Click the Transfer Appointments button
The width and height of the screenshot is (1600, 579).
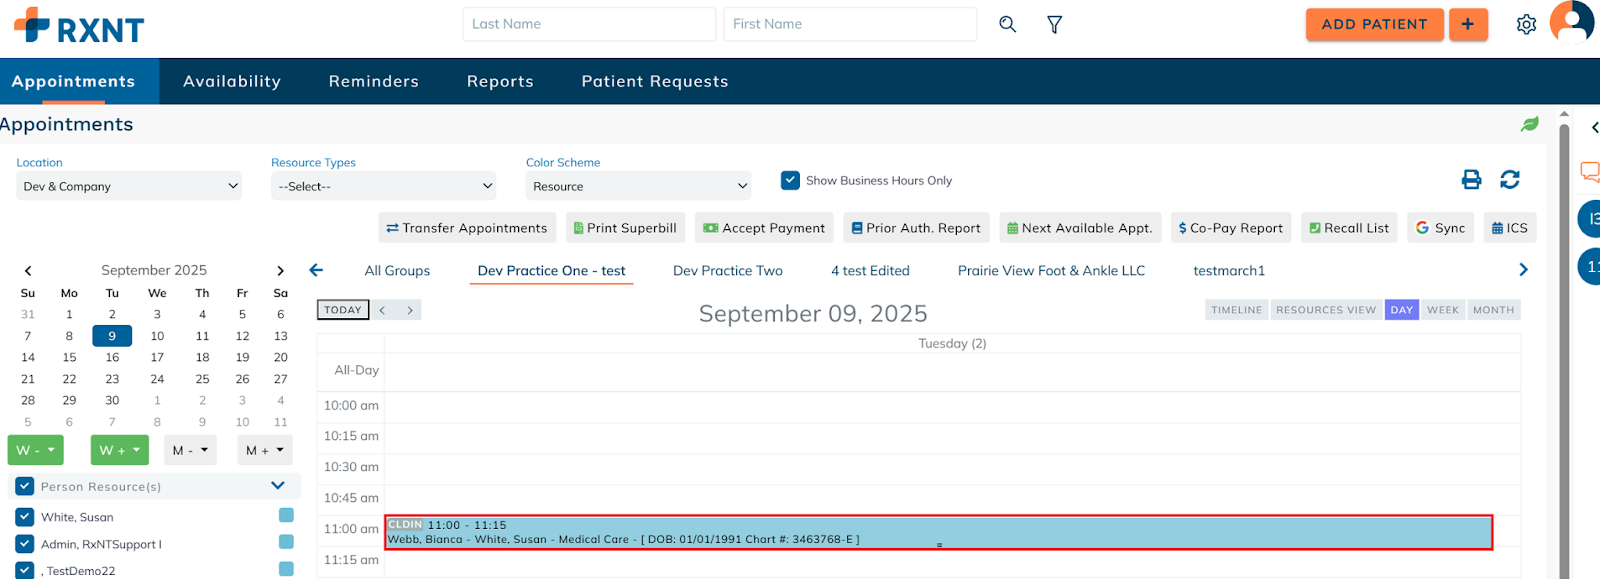tap(467, 228)
